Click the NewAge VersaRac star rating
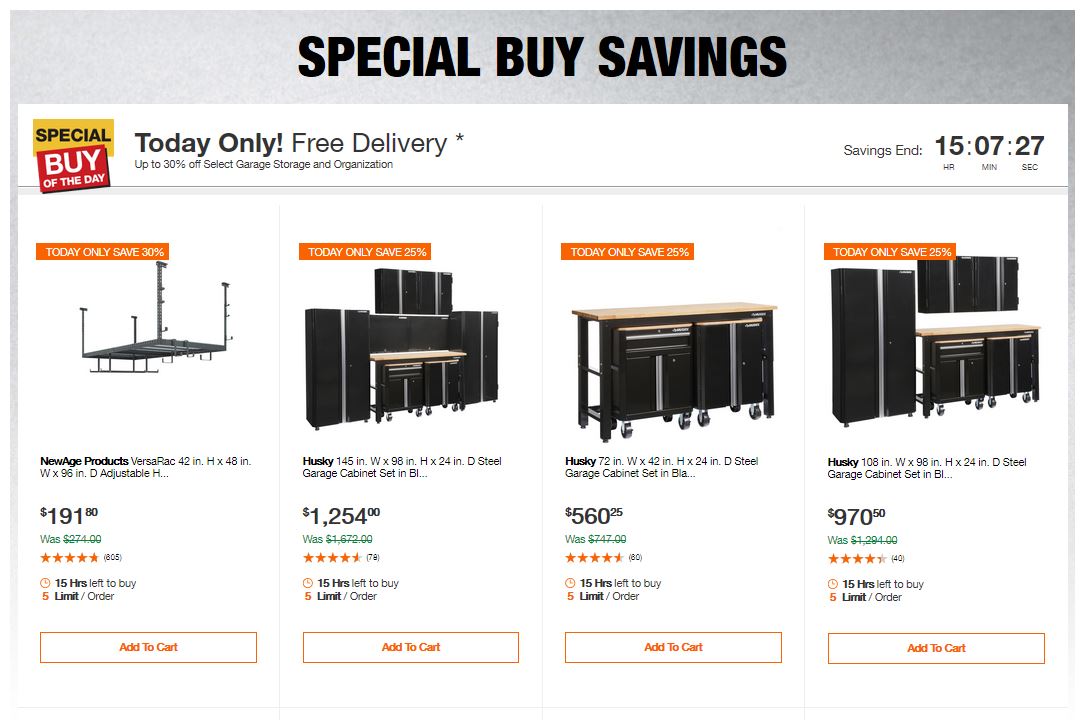The image size is (1085, 720). click(70, 557)
